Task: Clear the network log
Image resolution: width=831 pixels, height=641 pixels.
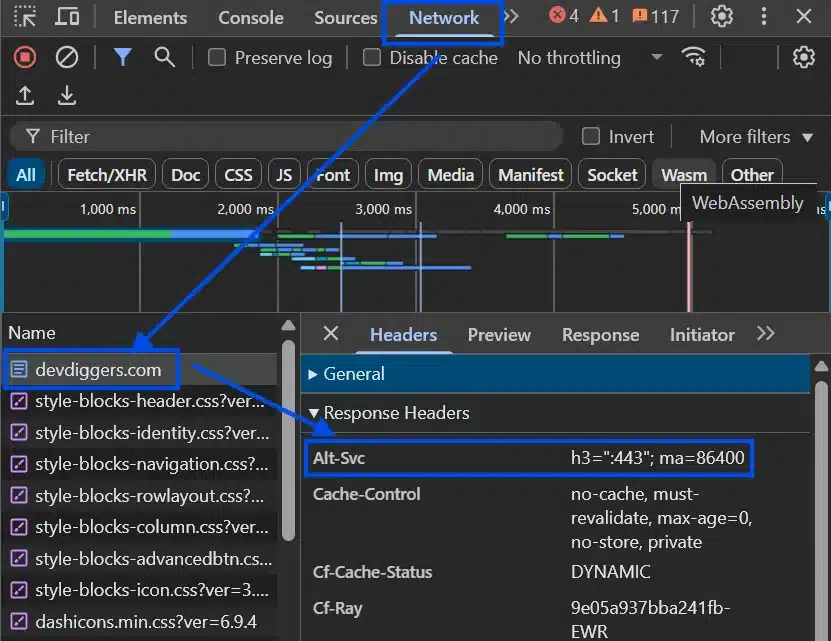Action: [67, 57]
